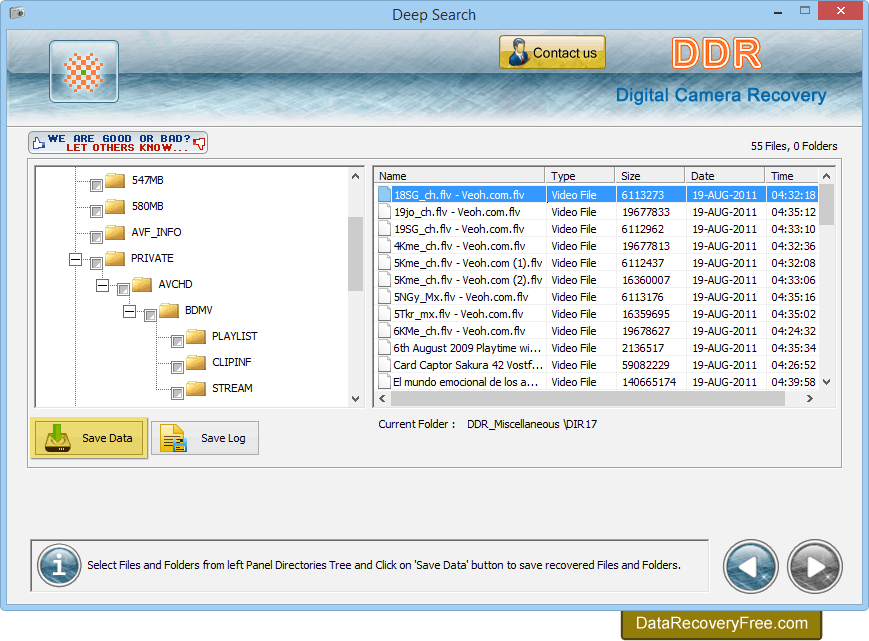Image resolution: width=869 pixels, height=641 pixels.
Task: Collapse the AVCHD tree node
Action: [x=103, y=285]
